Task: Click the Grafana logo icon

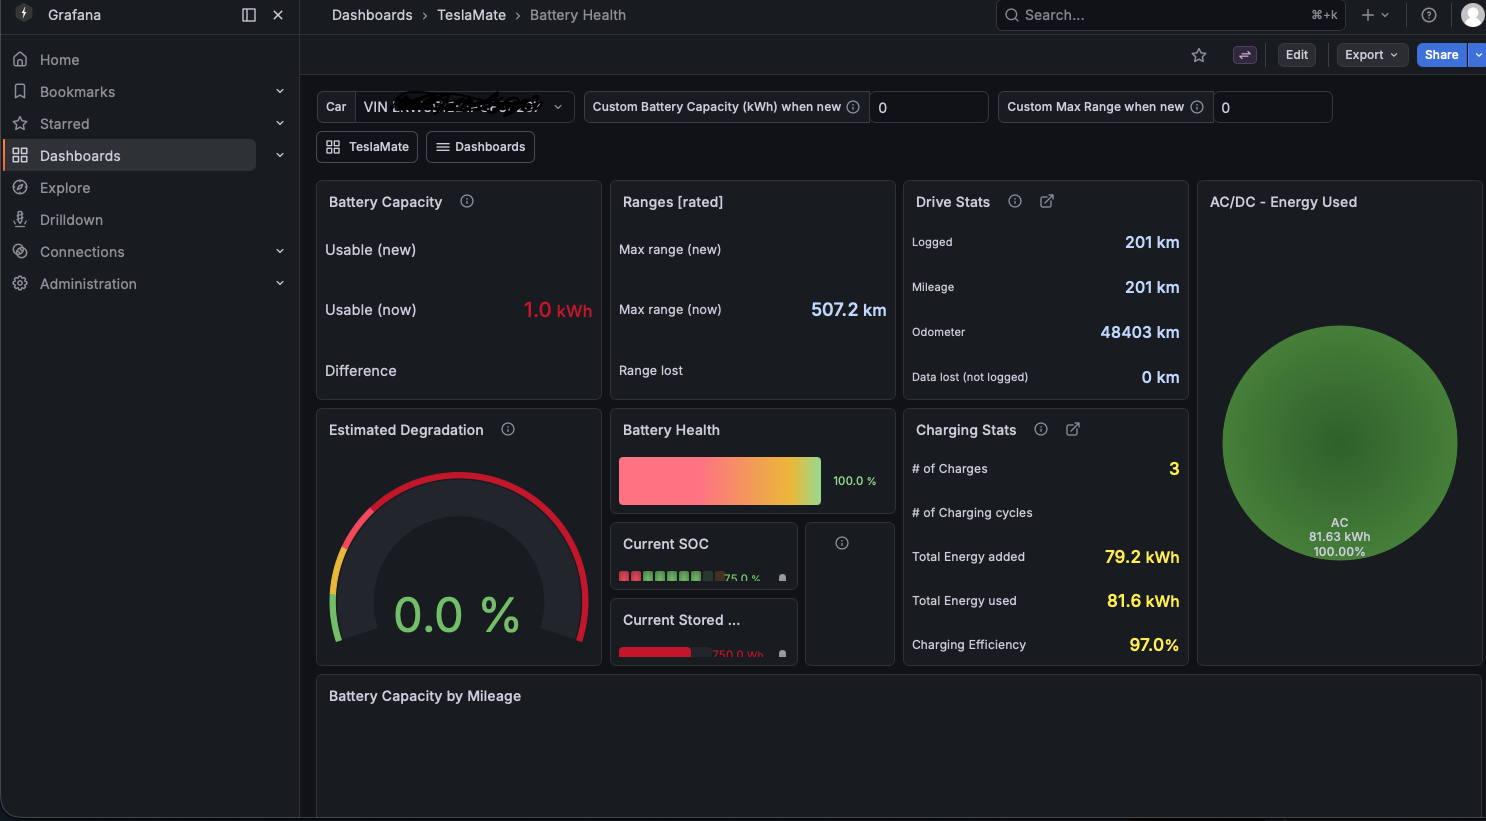Action: point(24,14)
